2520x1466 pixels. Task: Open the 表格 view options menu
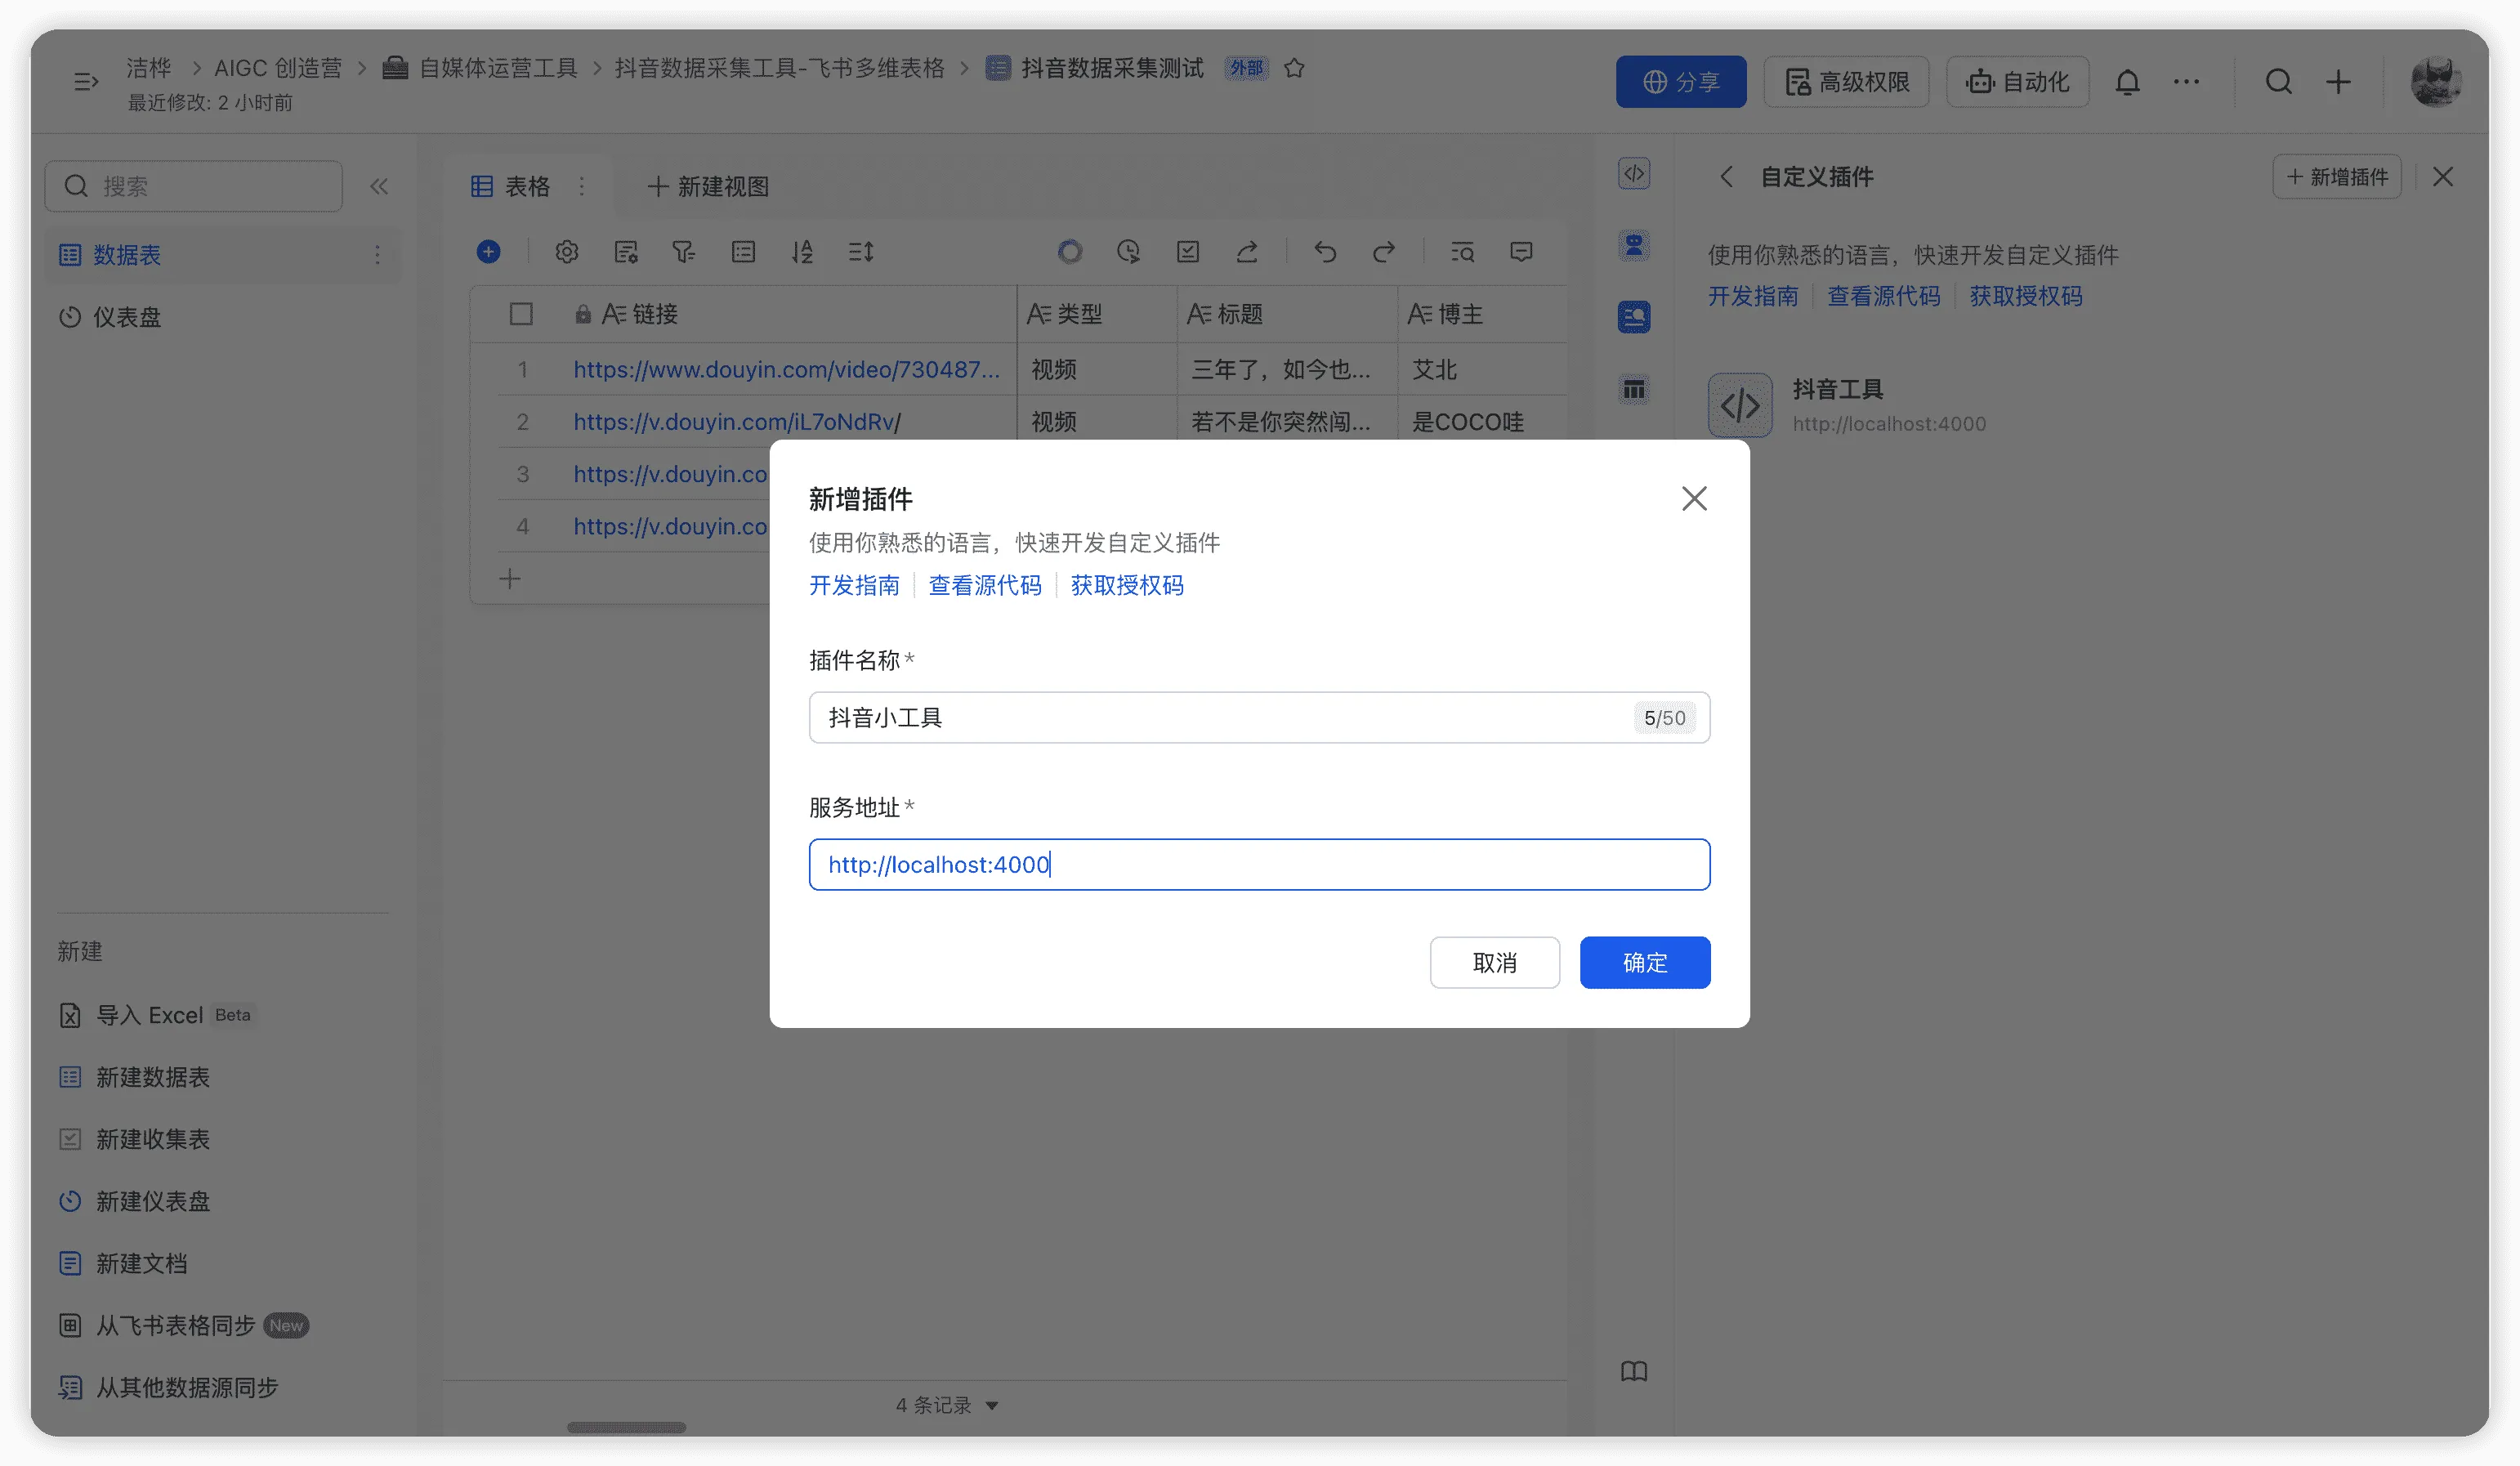point(582,186)
